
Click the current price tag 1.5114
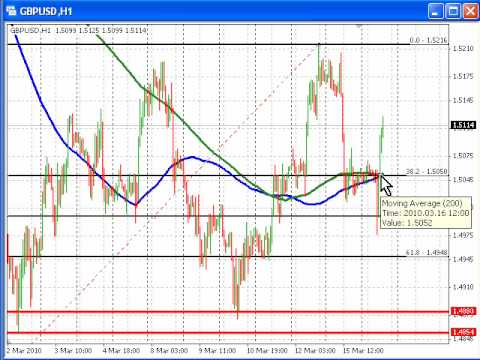coord(463,125)
